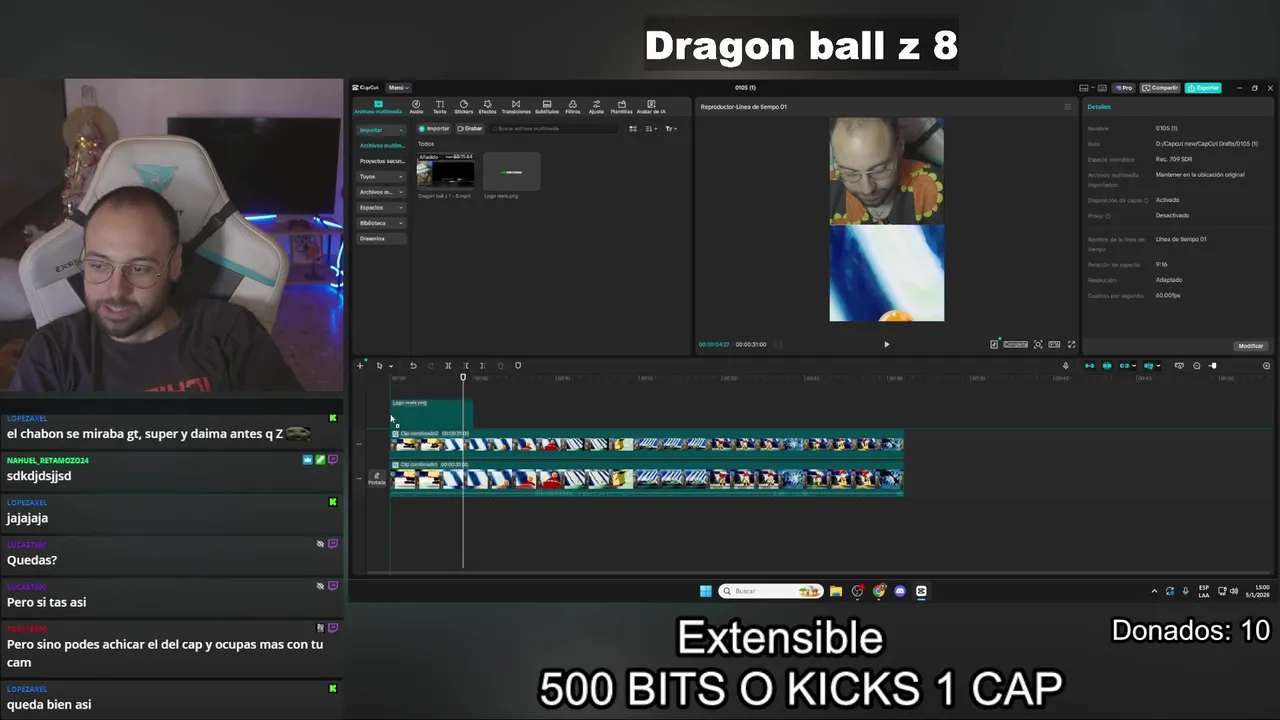The image size is (1280, 720).
Task: Select Proyectos secun... in the sidebar
Action: point(381,161)
